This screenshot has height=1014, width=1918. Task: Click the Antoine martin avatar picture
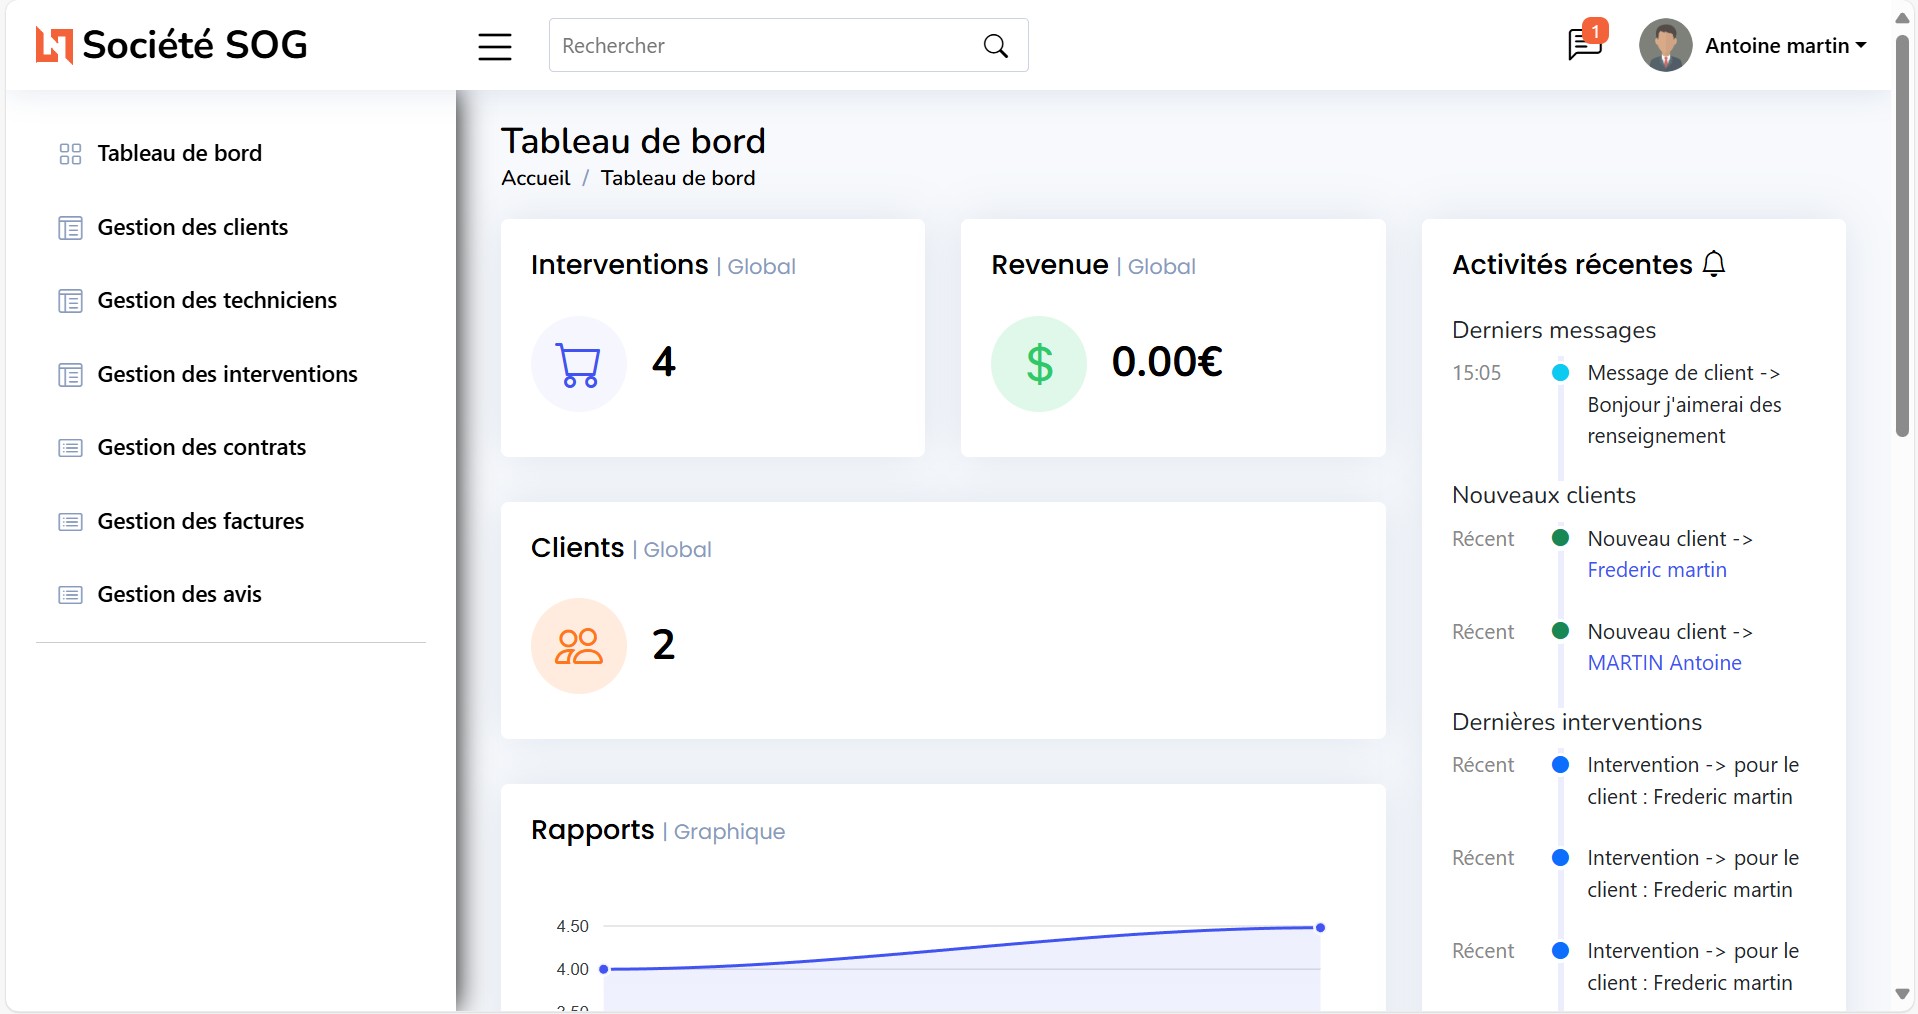coord(1665,46)
